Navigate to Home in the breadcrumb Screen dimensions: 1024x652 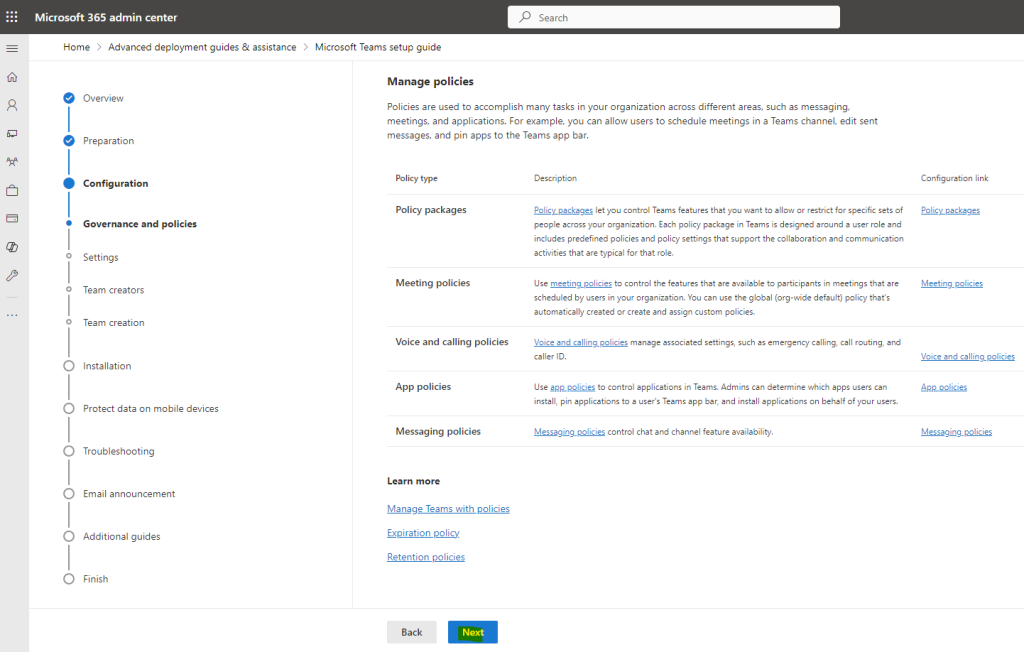click(x=76, y=47)
